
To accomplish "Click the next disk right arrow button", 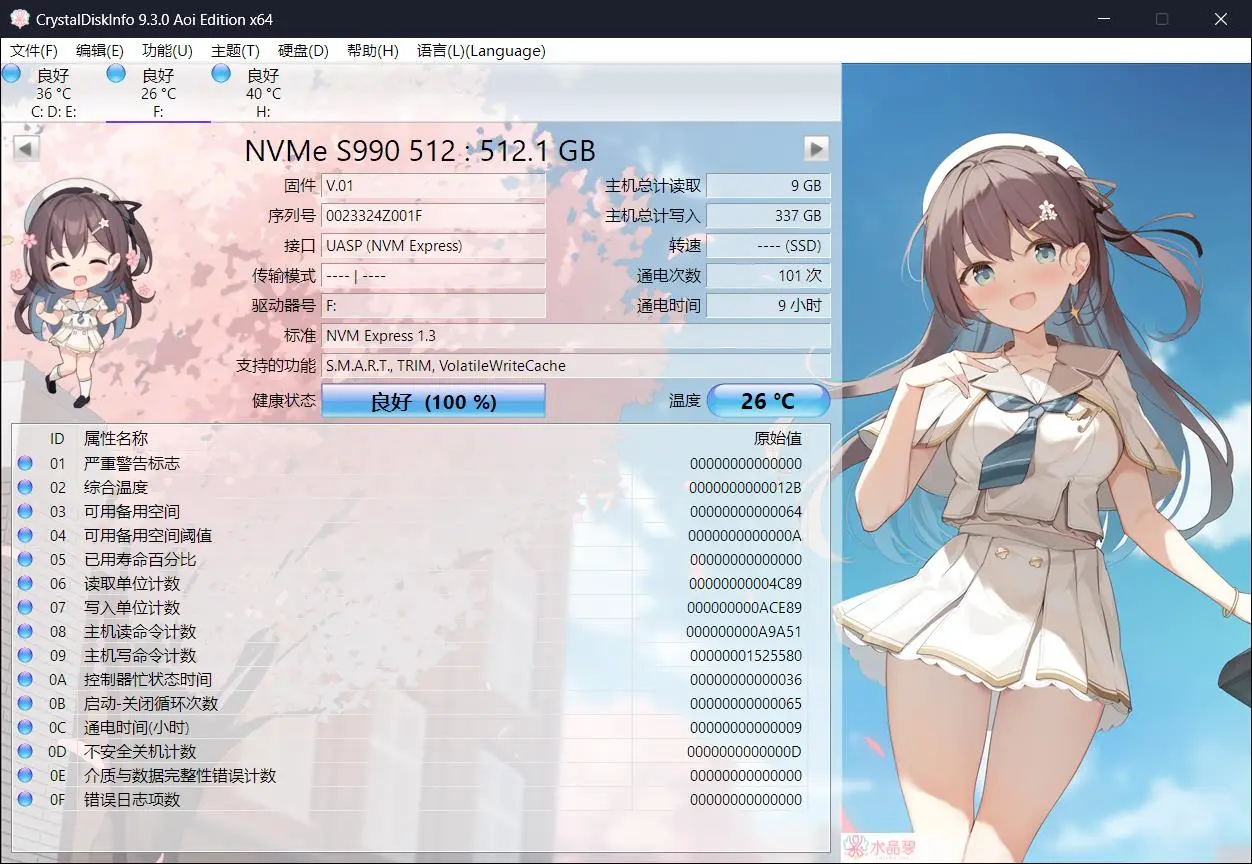I will coord(817,149).
